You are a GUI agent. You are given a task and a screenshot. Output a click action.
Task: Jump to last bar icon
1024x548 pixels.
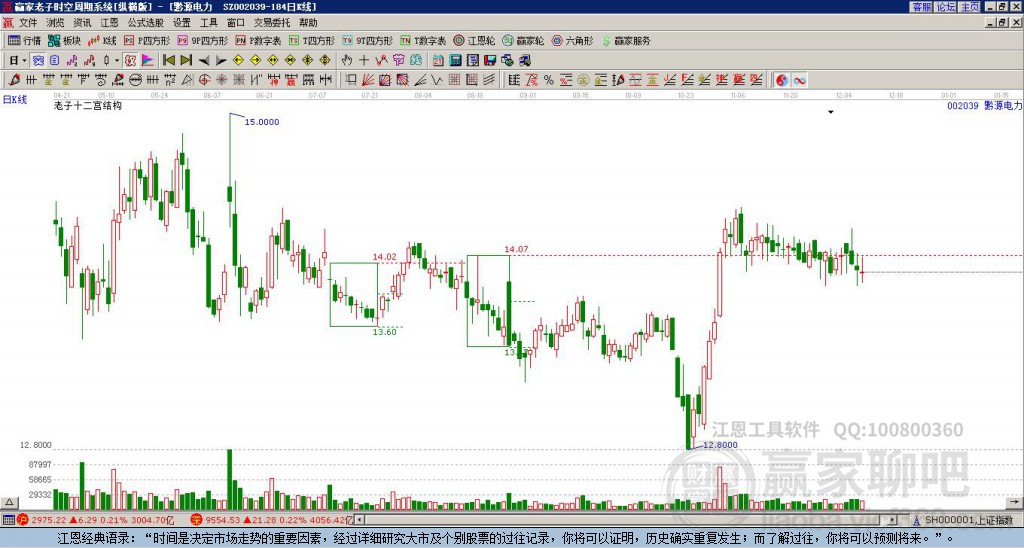click(186, 60)
